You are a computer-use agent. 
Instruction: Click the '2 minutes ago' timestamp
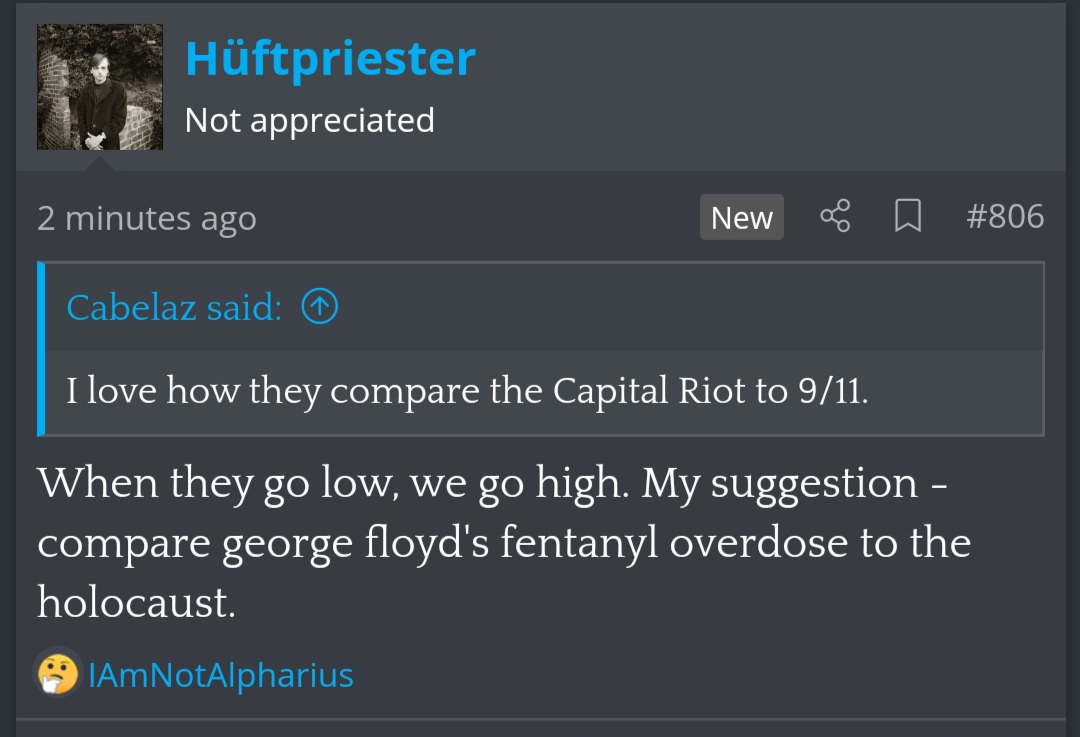coord(147,218)
